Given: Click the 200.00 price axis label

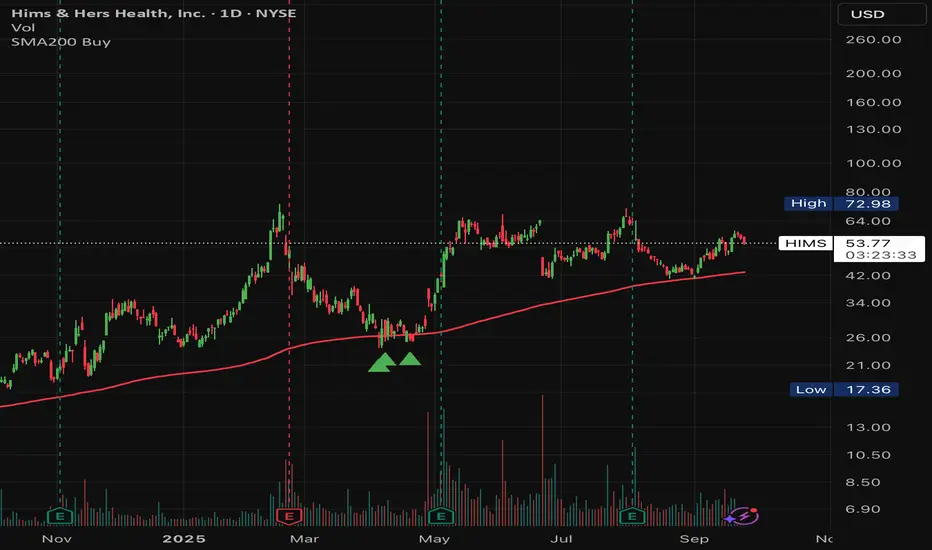Looking at the screenshot, I should pos(873,73).
